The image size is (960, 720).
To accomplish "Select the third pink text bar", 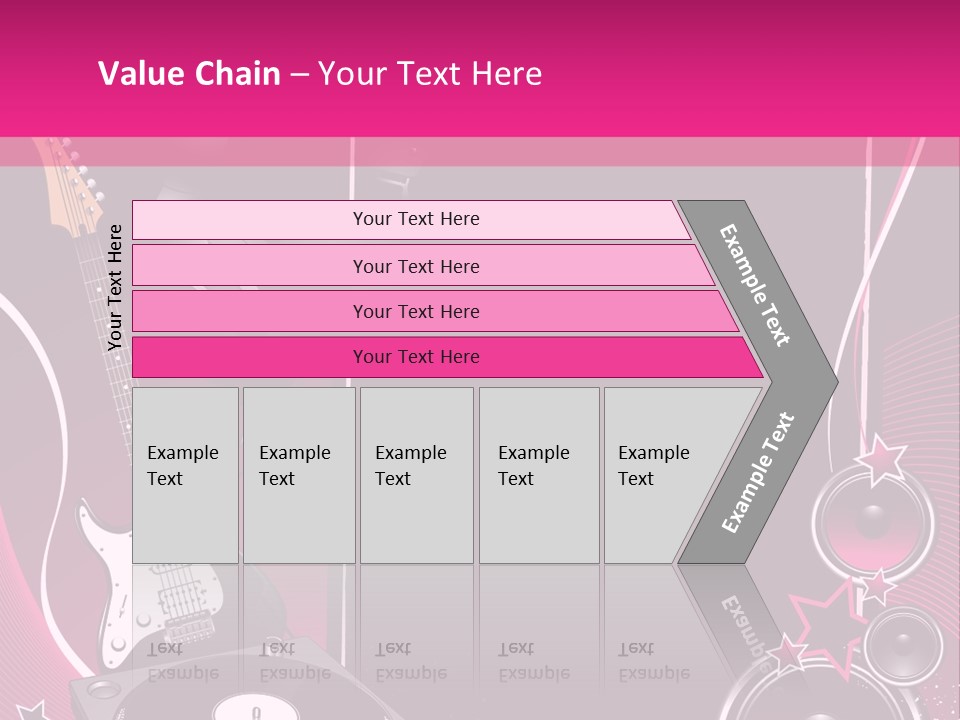I will tap(415, 311).
